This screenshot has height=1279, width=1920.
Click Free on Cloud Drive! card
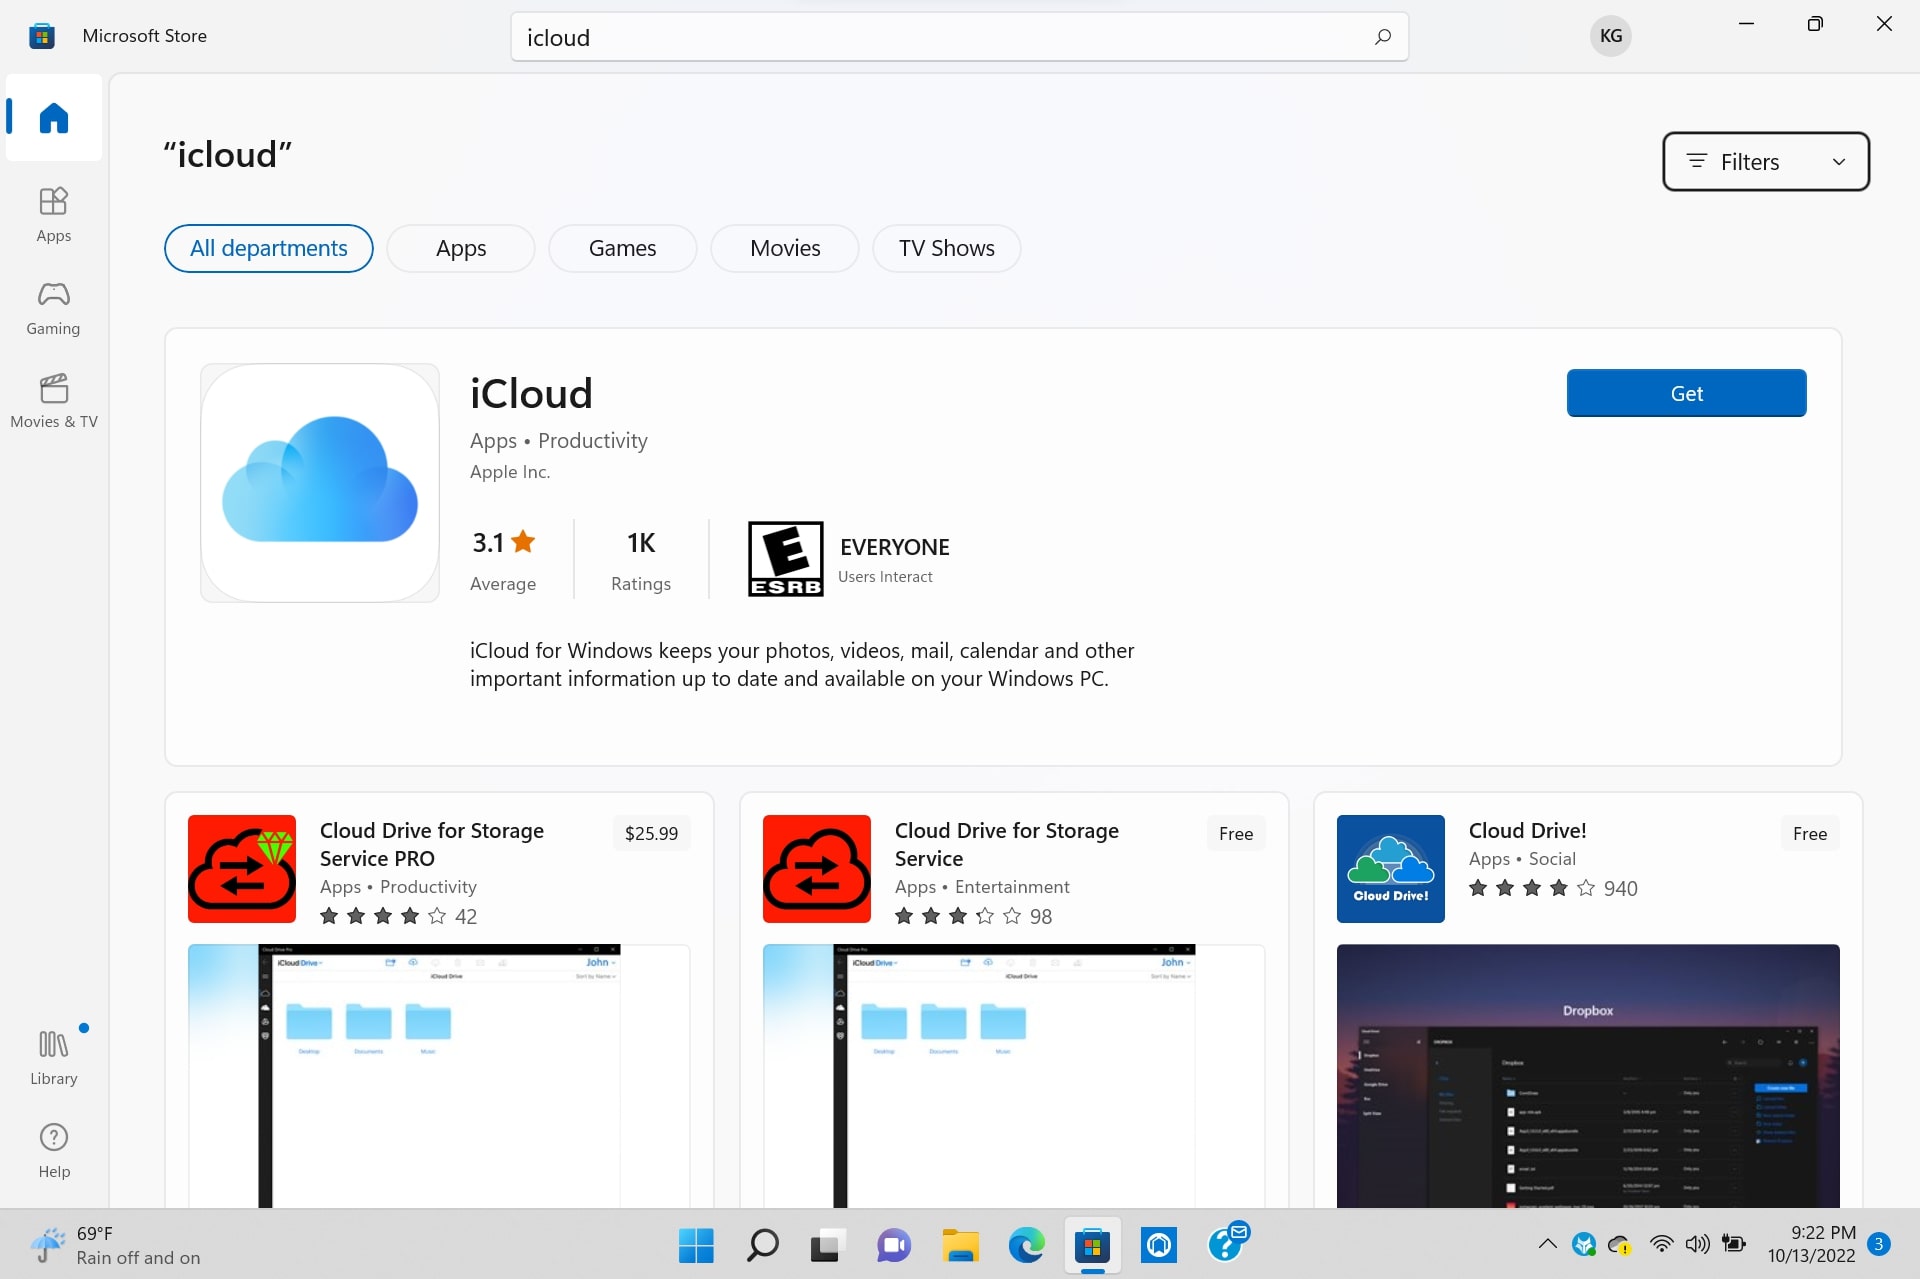pyautogui.click(x=1809, y=833)
